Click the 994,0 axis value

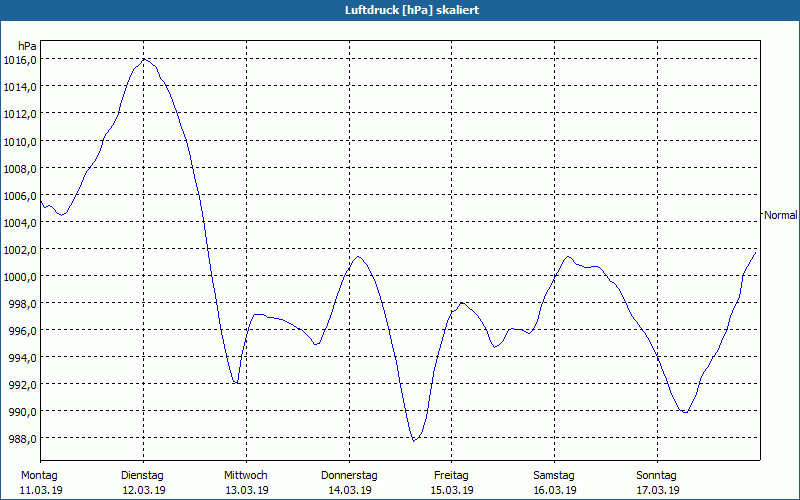tap(23, 358)
